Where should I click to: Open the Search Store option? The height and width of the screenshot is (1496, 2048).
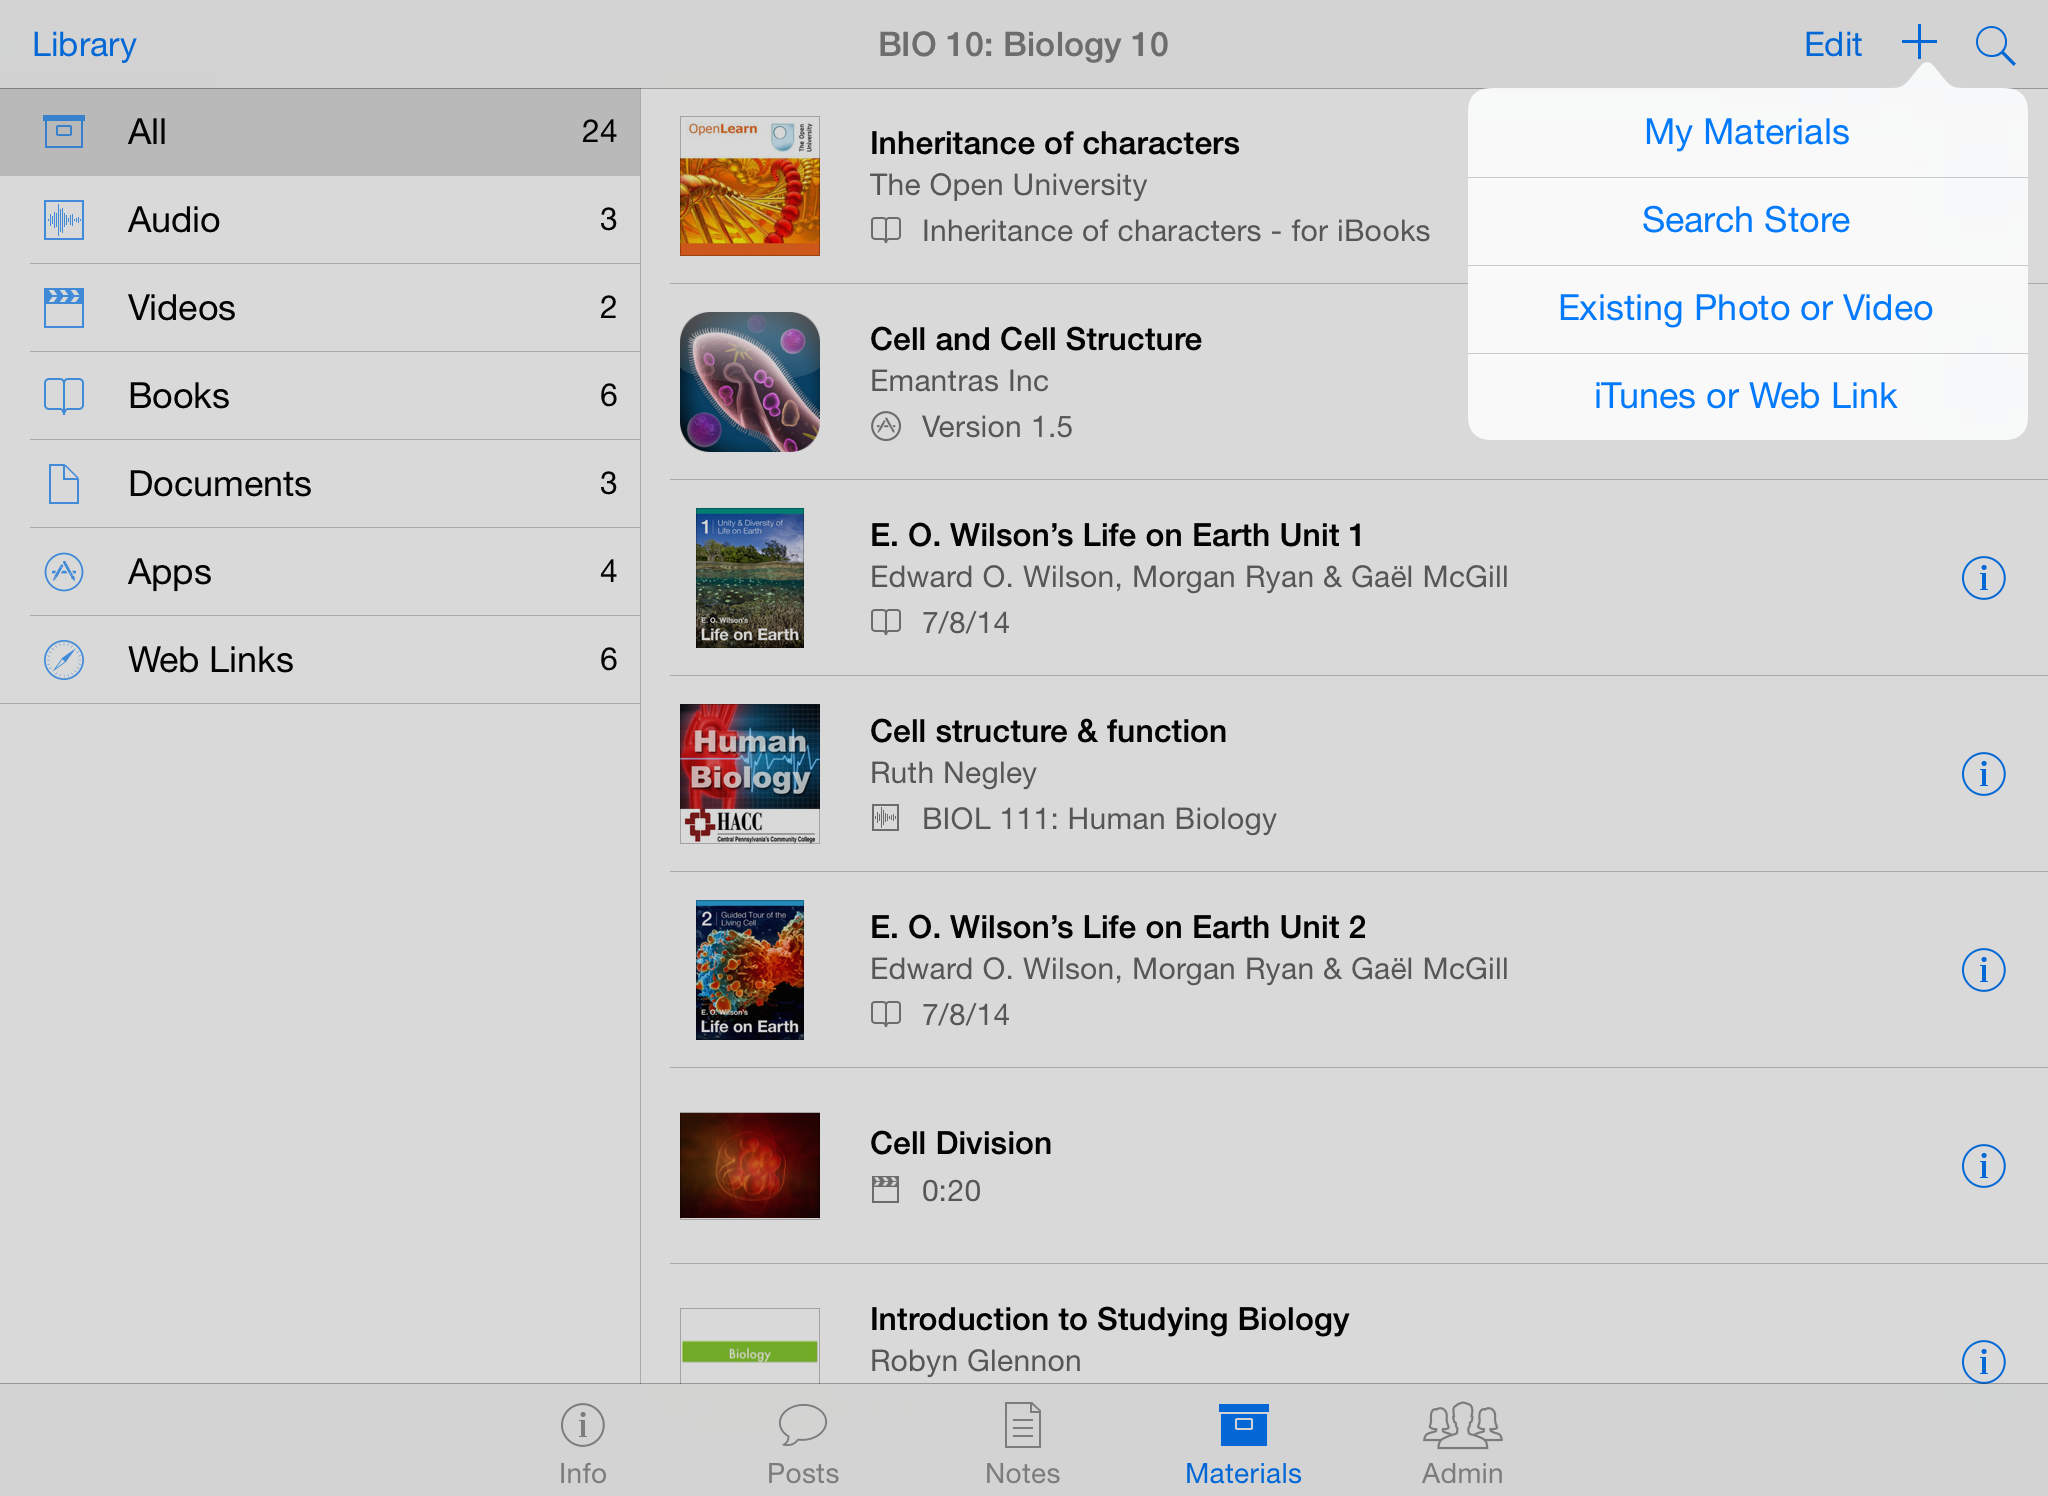click(x=1746, y=219)
